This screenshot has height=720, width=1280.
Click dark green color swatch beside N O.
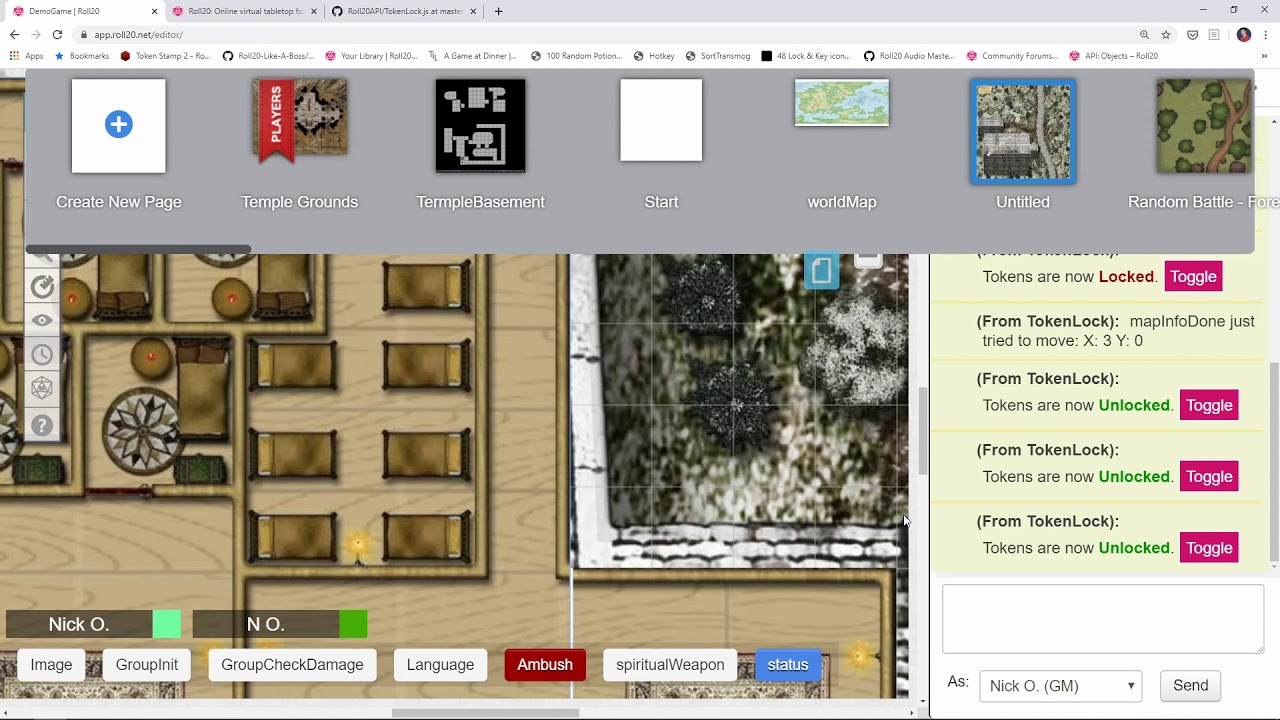[353, 625]
